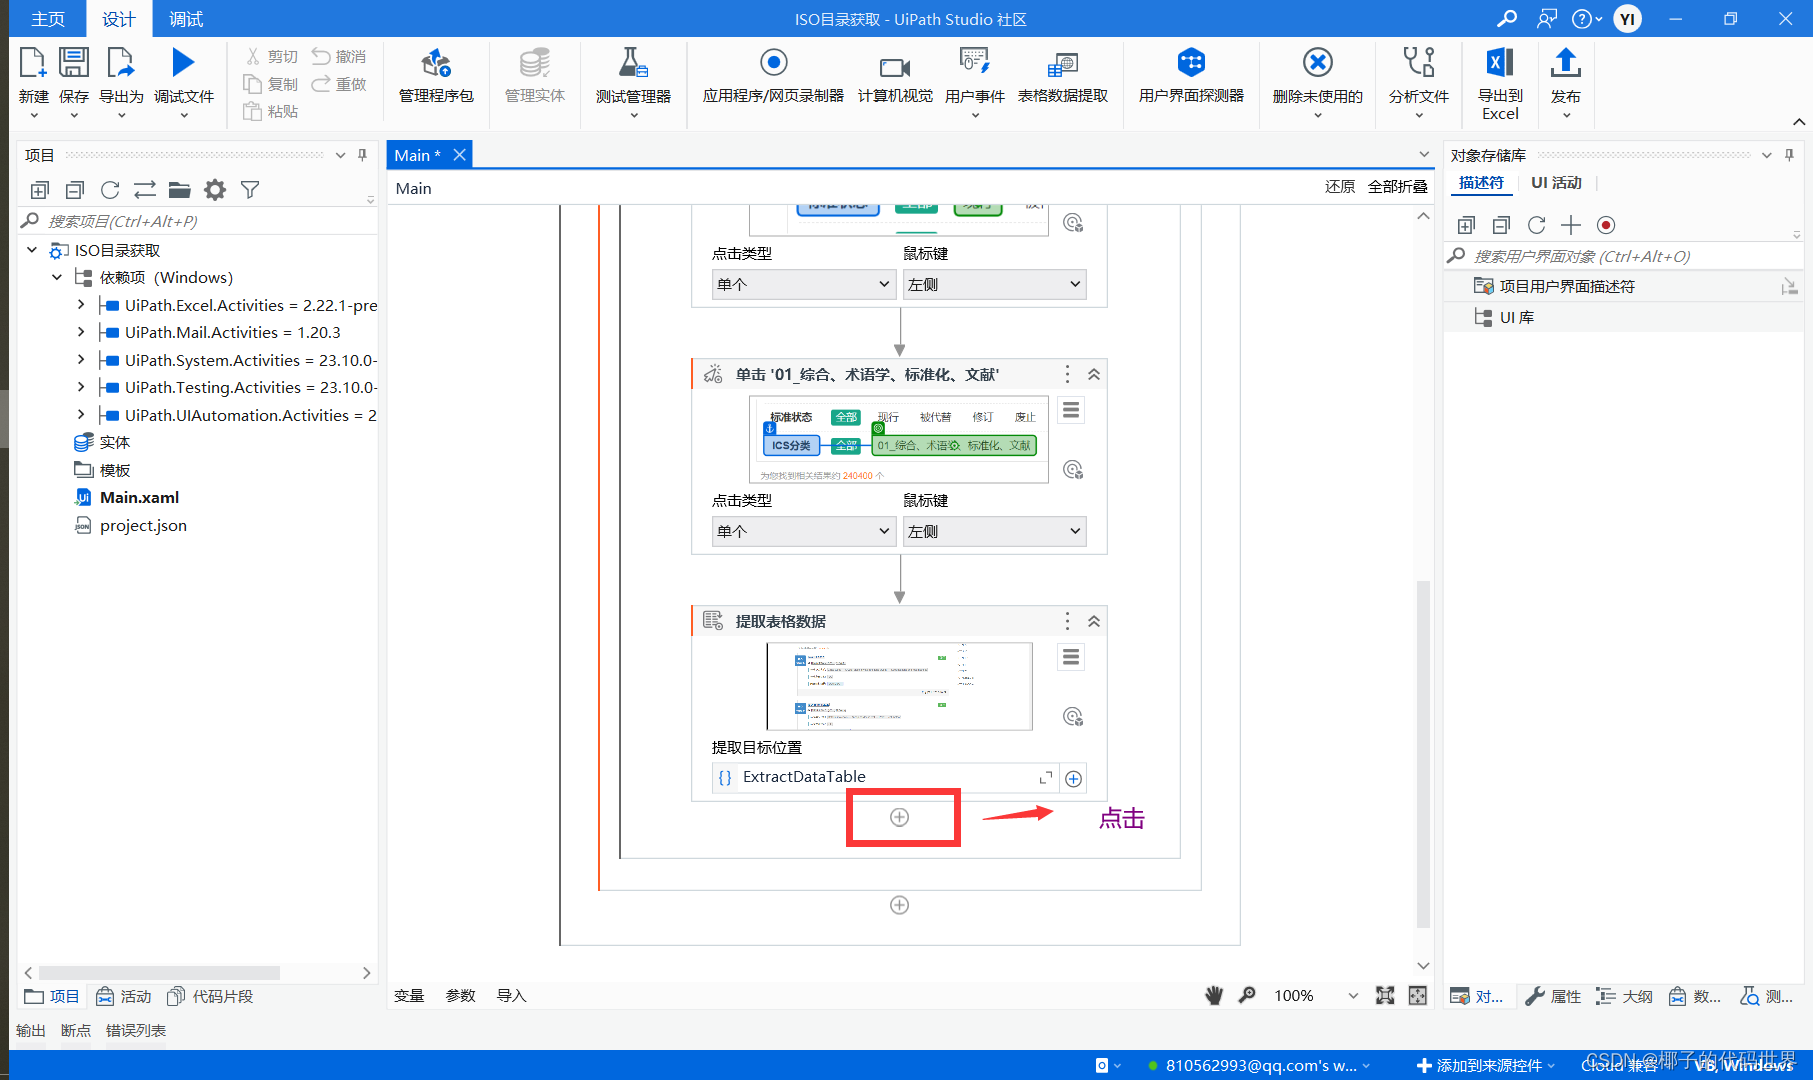This screenshot has width=1813, height=1080.
Task: Open 变量 panel
Action: 409,996
